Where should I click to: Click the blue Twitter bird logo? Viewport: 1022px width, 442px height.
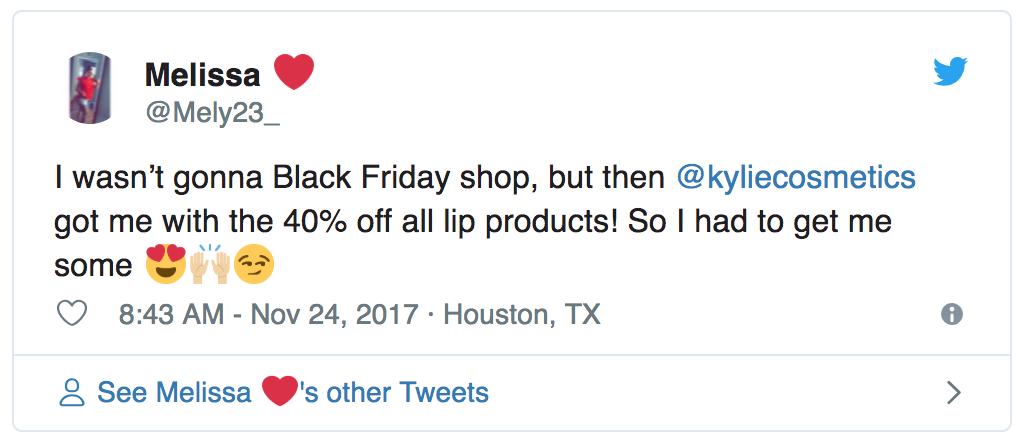(x=950, y=72)
